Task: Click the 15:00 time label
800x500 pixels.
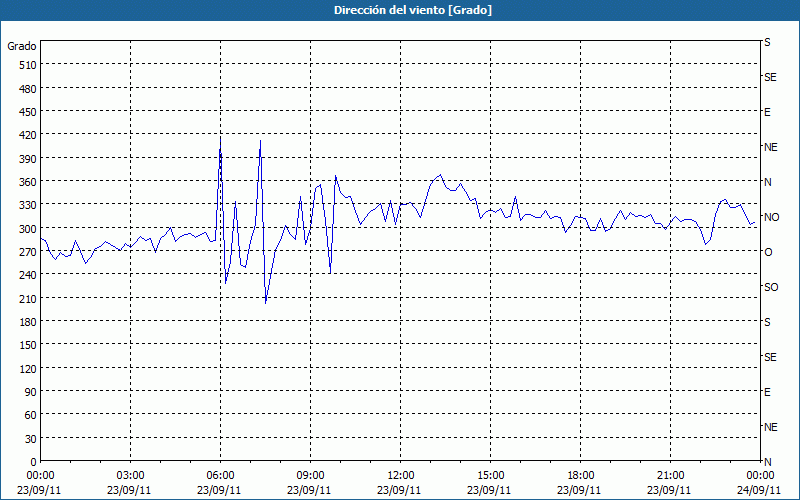Action: (x=490, y=476)
